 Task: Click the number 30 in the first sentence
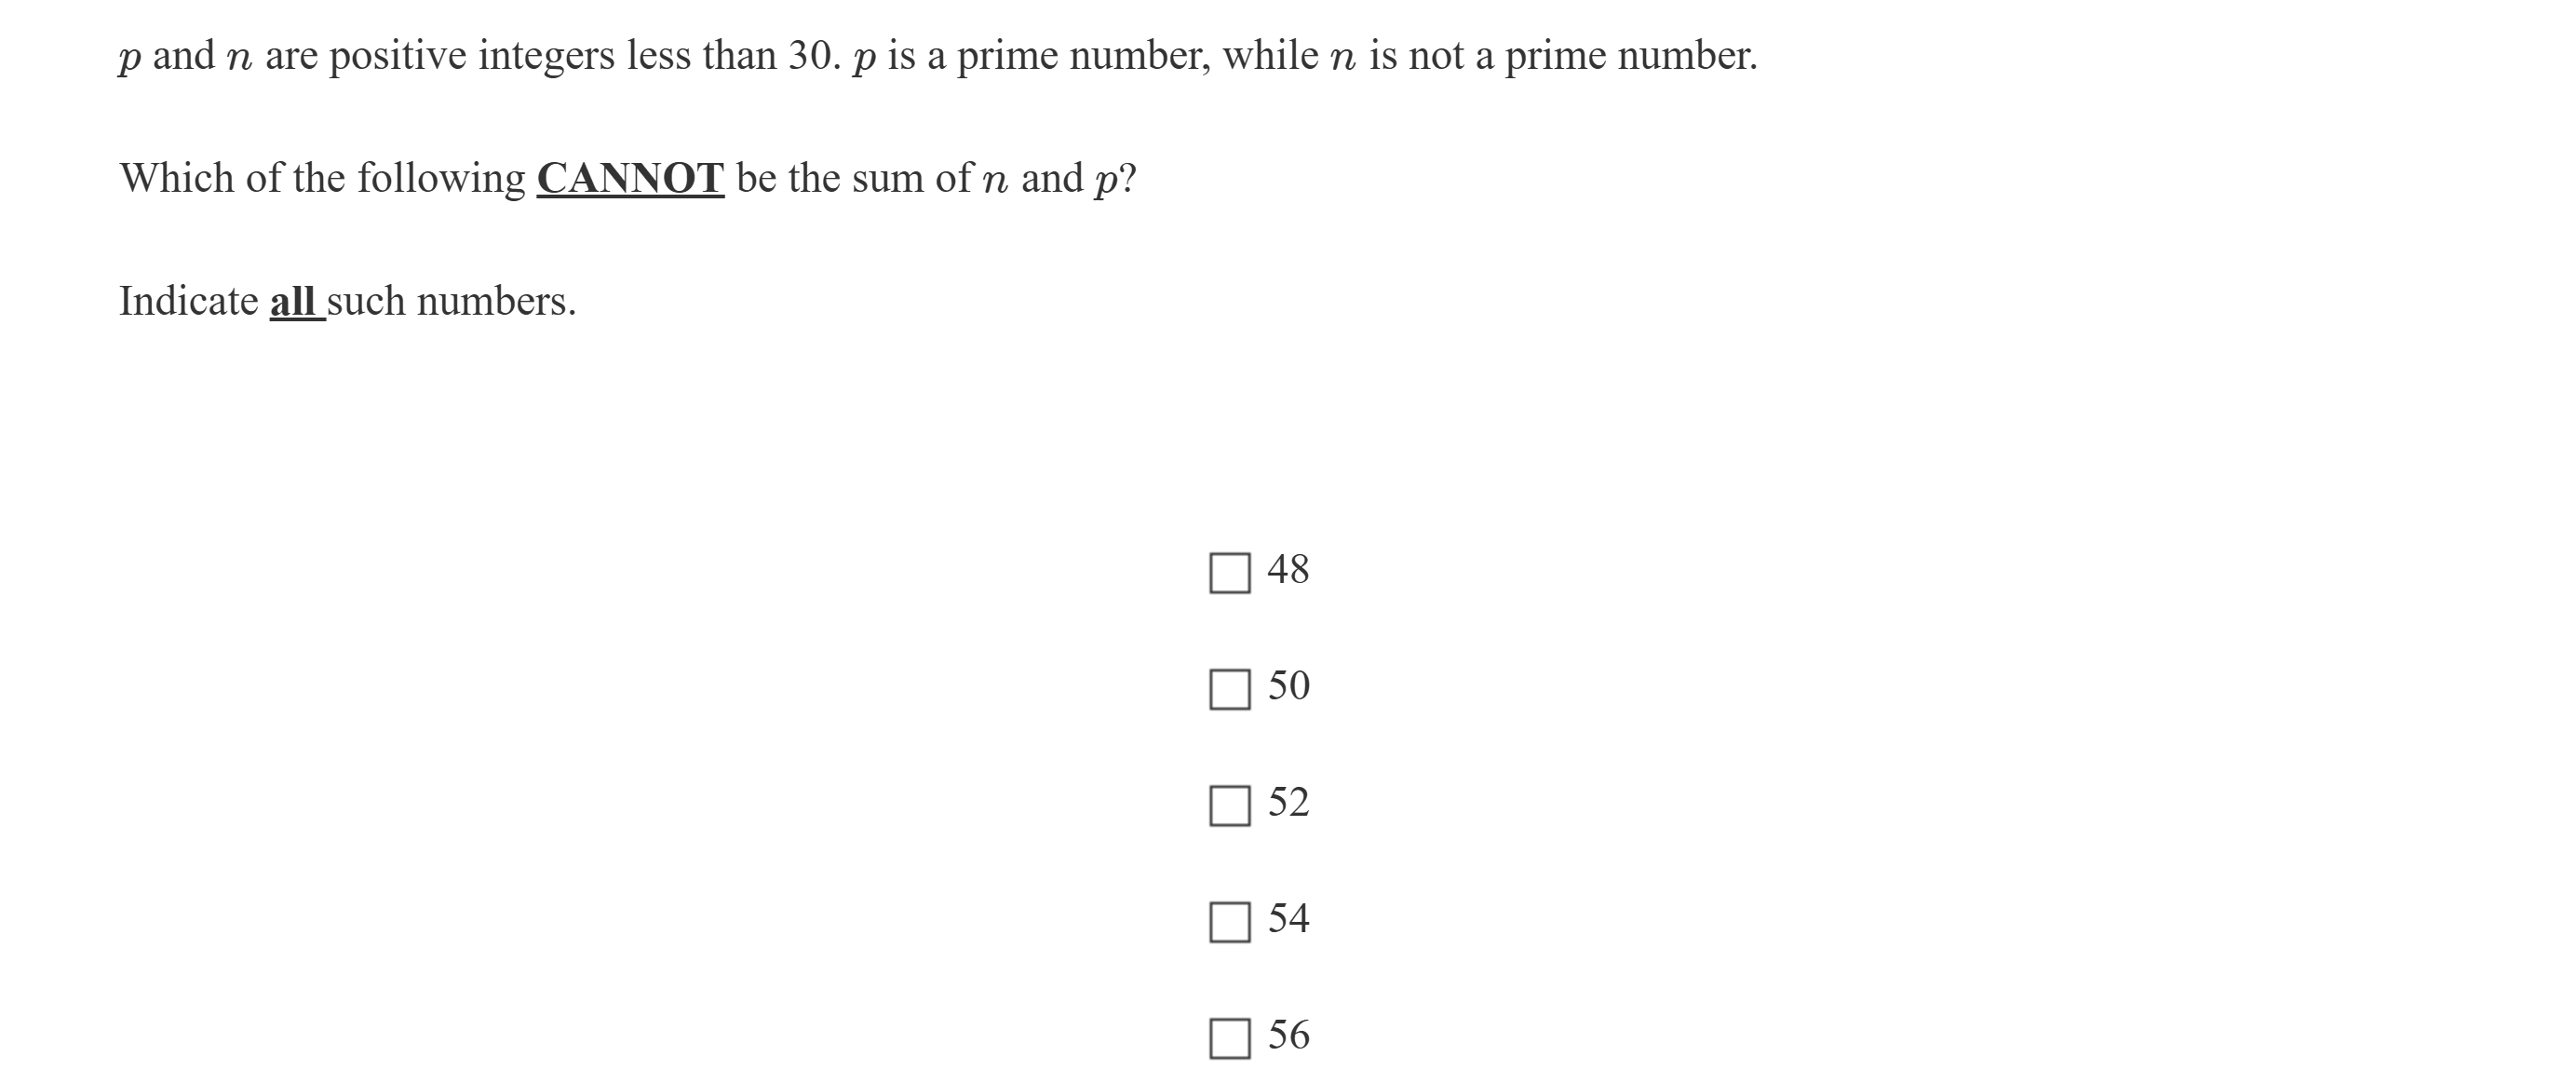(x=808, y=56)
